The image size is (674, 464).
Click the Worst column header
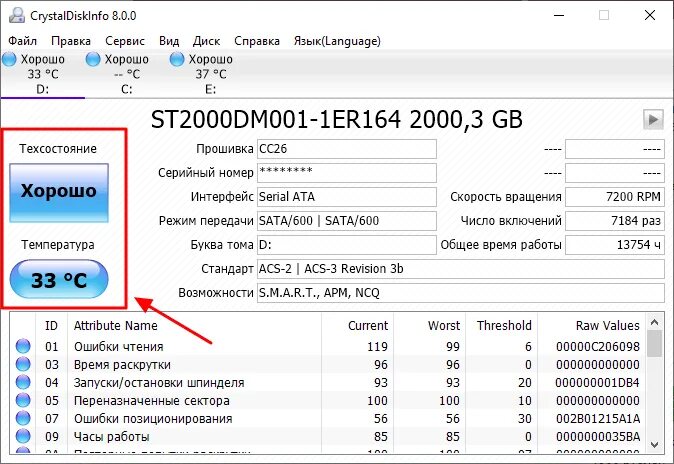click(x=429, y=326)
